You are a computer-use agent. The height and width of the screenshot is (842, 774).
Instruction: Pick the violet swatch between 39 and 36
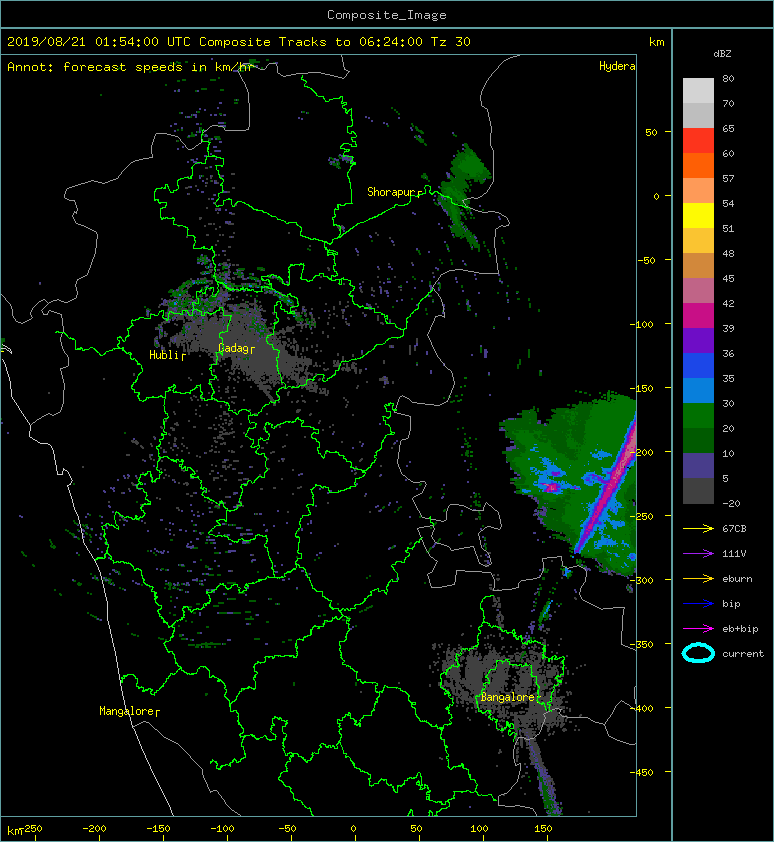tap(698, 340)
